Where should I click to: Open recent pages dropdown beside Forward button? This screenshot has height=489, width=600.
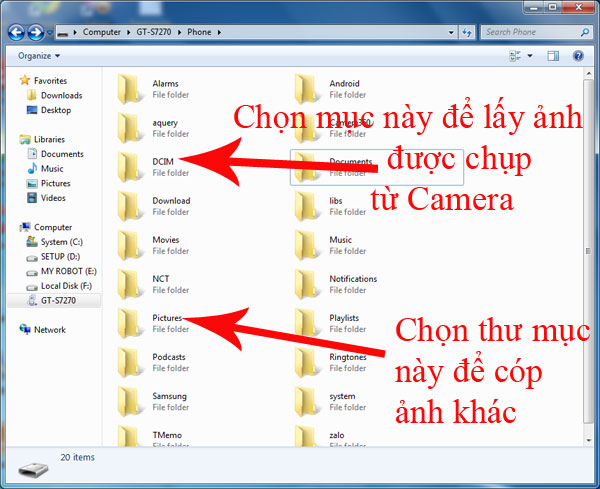tap(49, 33)
